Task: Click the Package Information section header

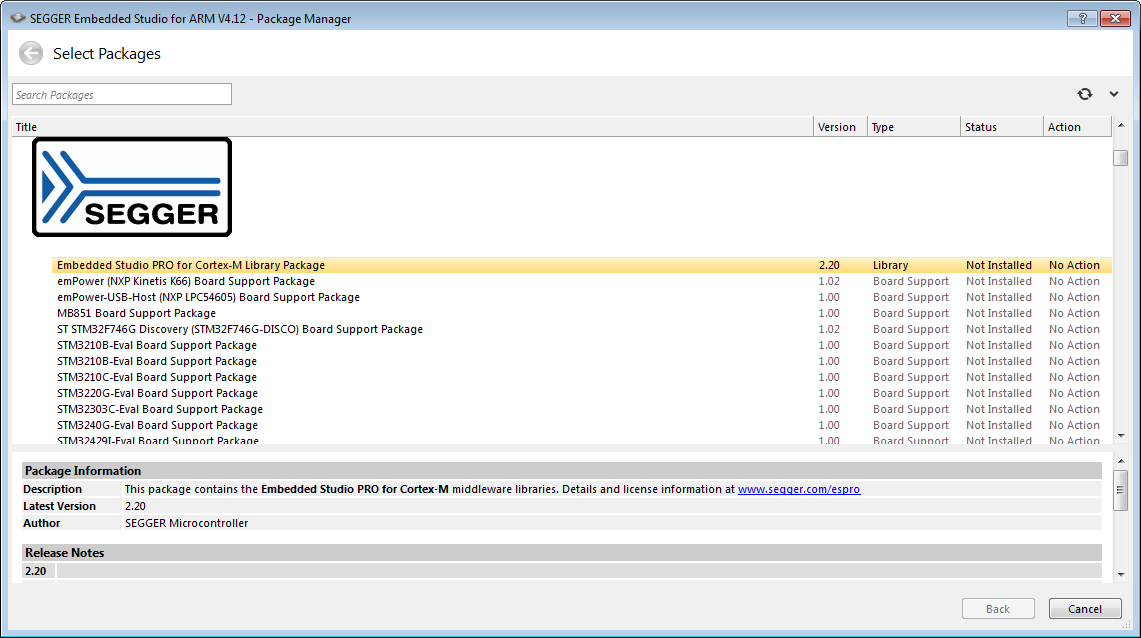Action: coord(561,471)
